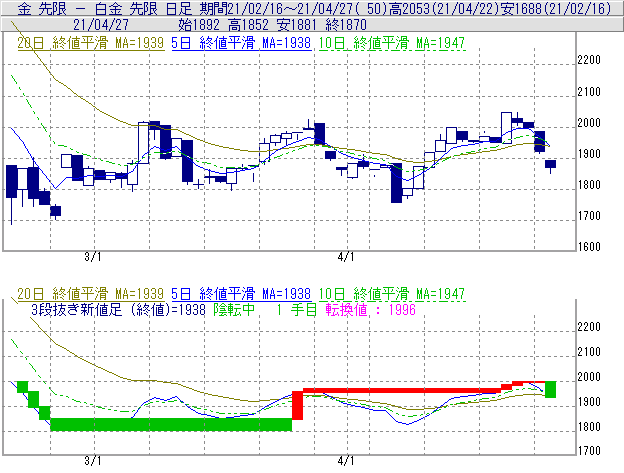
Task: Click the 2000 price label on lower chart
Action: click(x=589, y=377)
